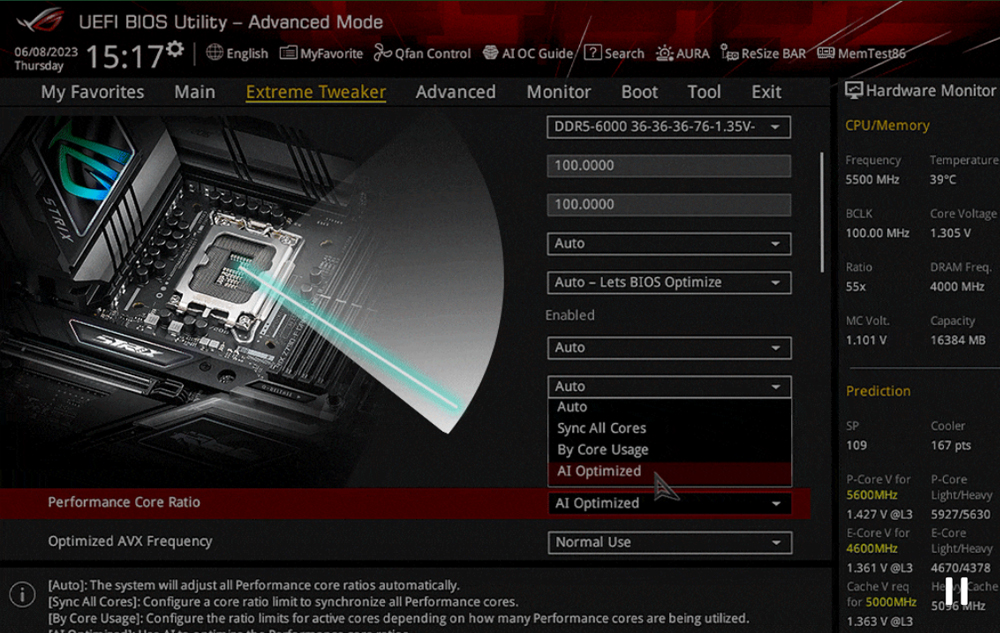
Task: Open the AI OC Guide
Action: pos(528,53)
